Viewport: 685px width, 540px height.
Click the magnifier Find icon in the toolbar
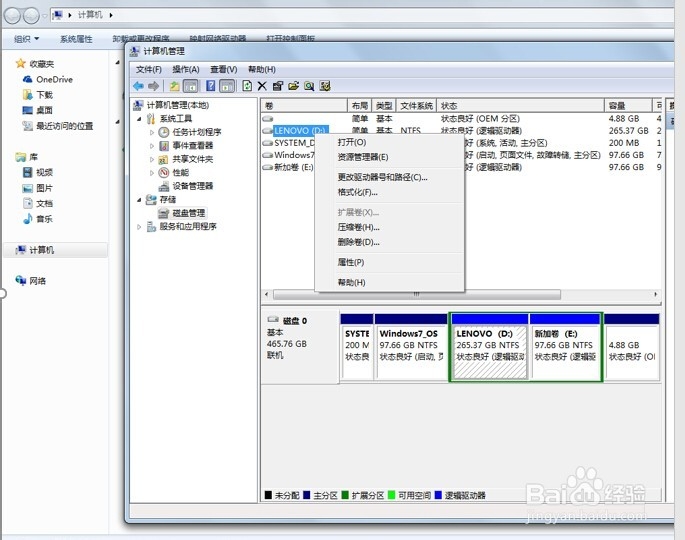[309, 86]
